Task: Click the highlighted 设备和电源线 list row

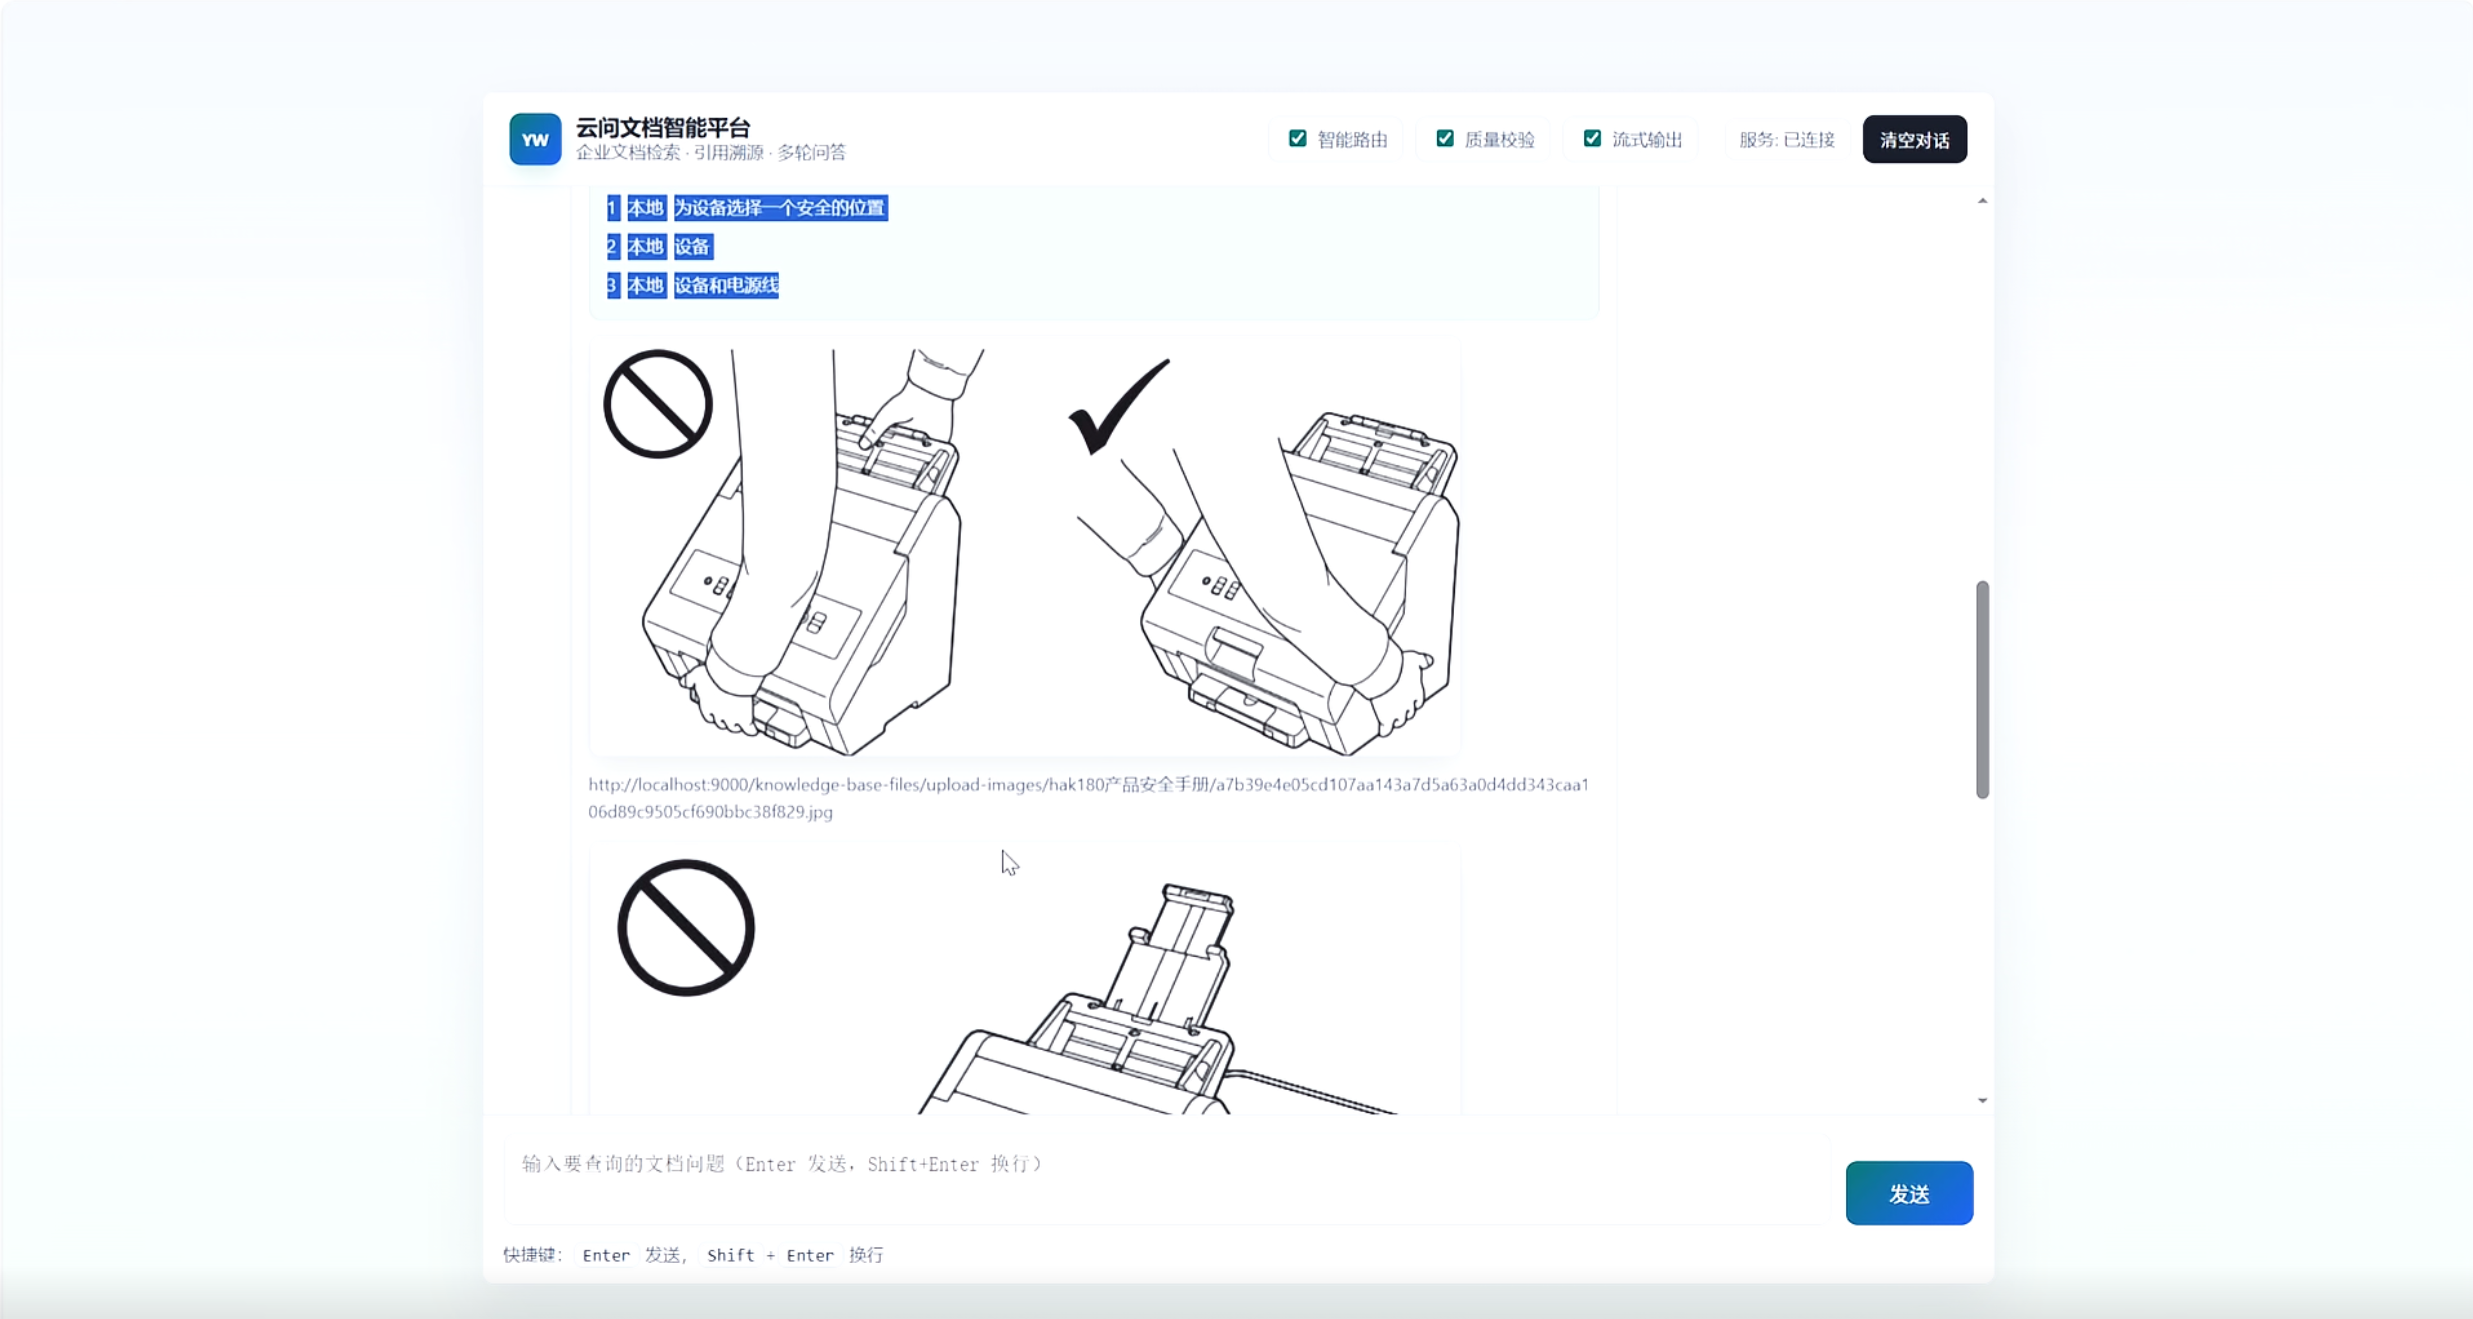Action: click(x=692, y=285)
